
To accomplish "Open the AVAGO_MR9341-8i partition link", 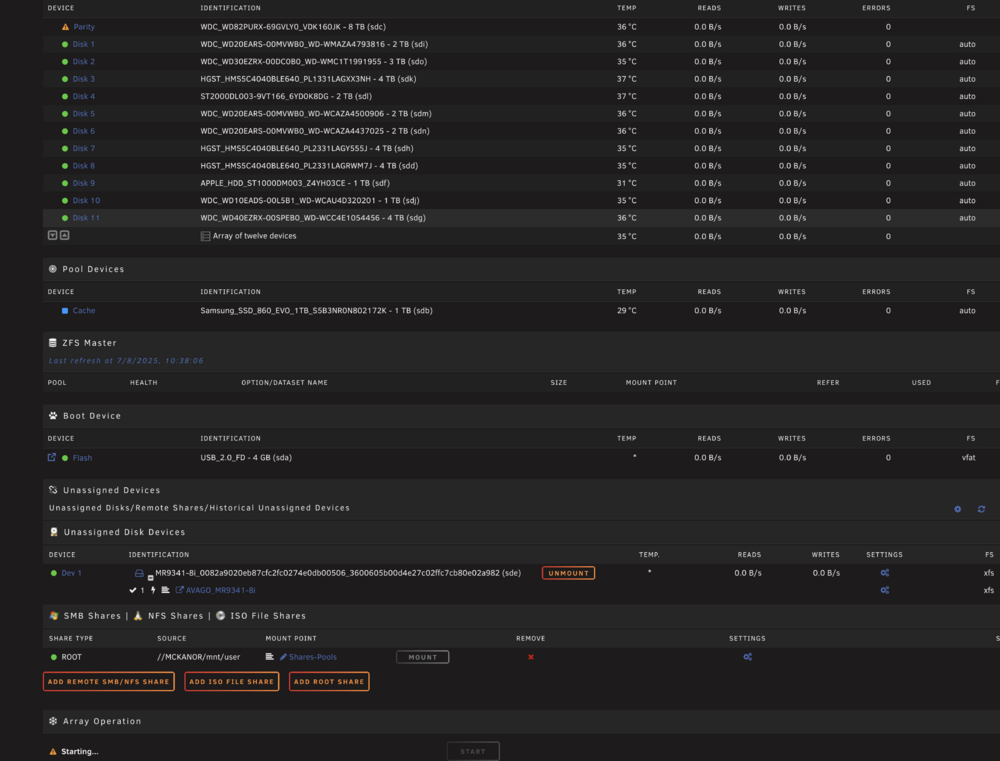I will pos(221,590).
